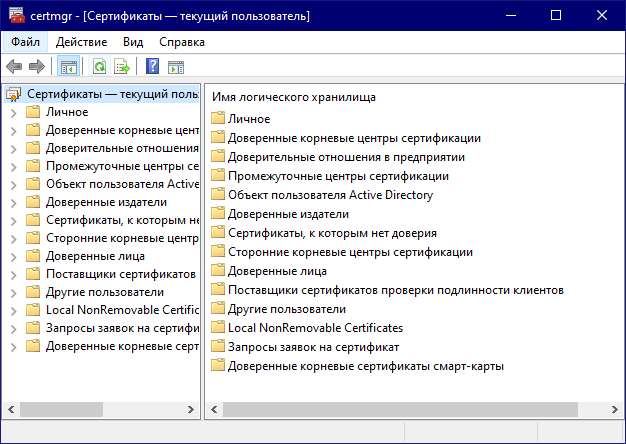The image size is (626, 444).
Task: Click column header Имя логического хранилища
Action: coord(294,97)
